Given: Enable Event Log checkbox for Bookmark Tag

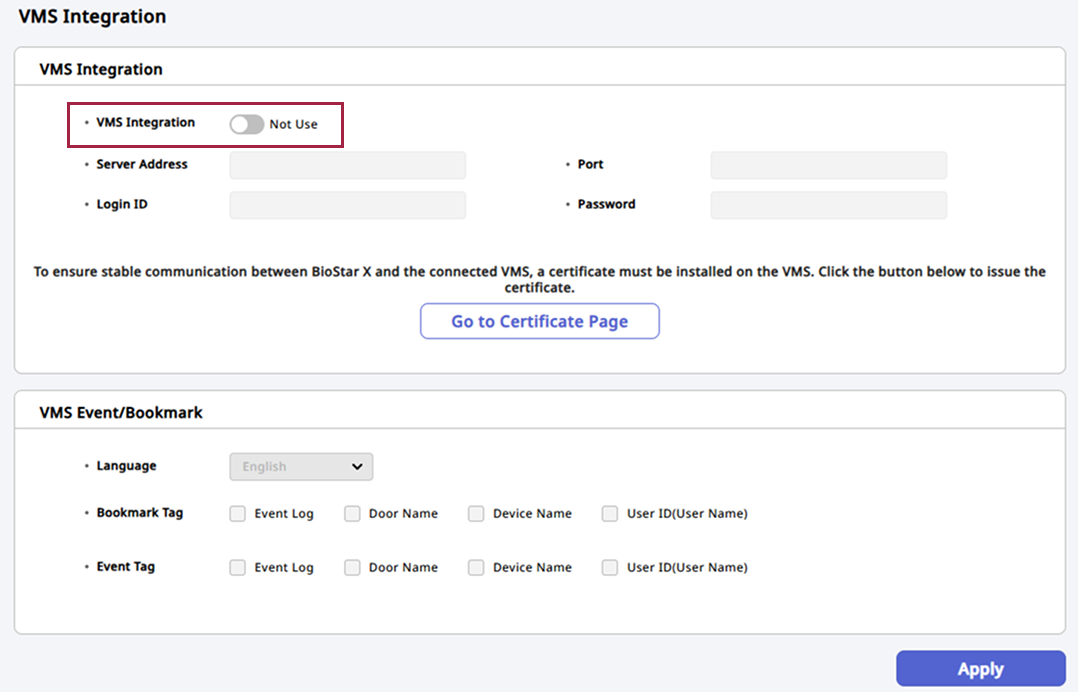Looking at the screenshot, I should point(237,514).
